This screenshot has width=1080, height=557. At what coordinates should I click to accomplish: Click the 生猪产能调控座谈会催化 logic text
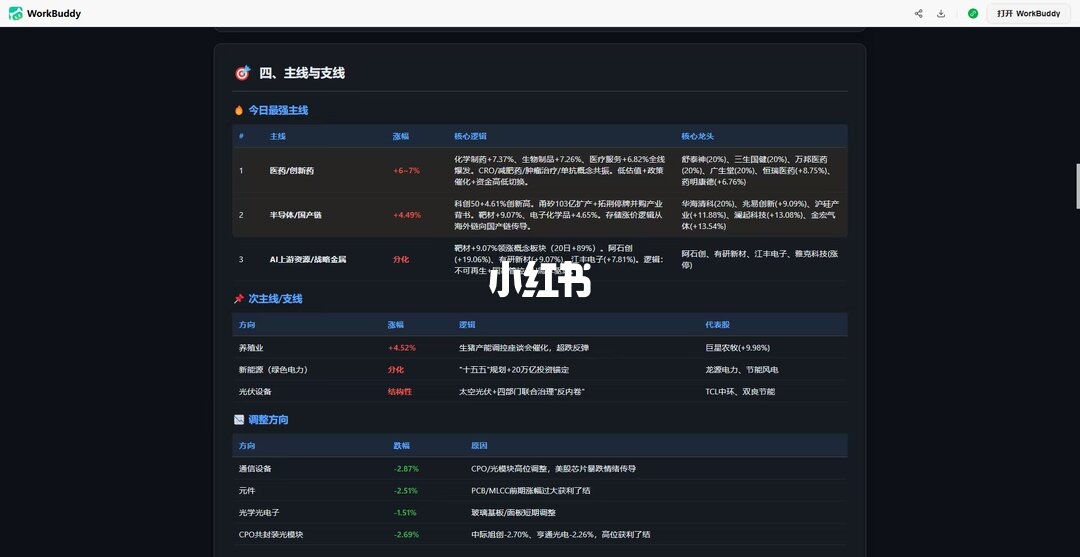tap(524, 348)
